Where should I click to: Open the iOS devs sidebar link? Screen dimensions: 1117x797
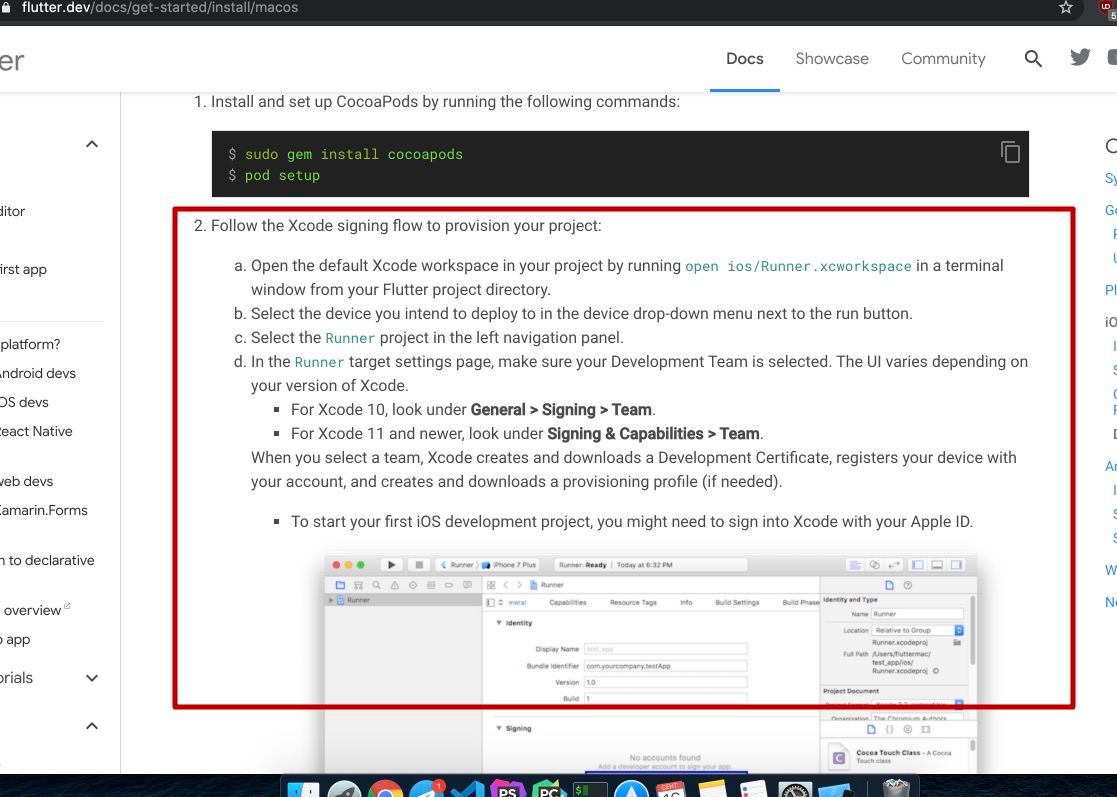[24, 402]
